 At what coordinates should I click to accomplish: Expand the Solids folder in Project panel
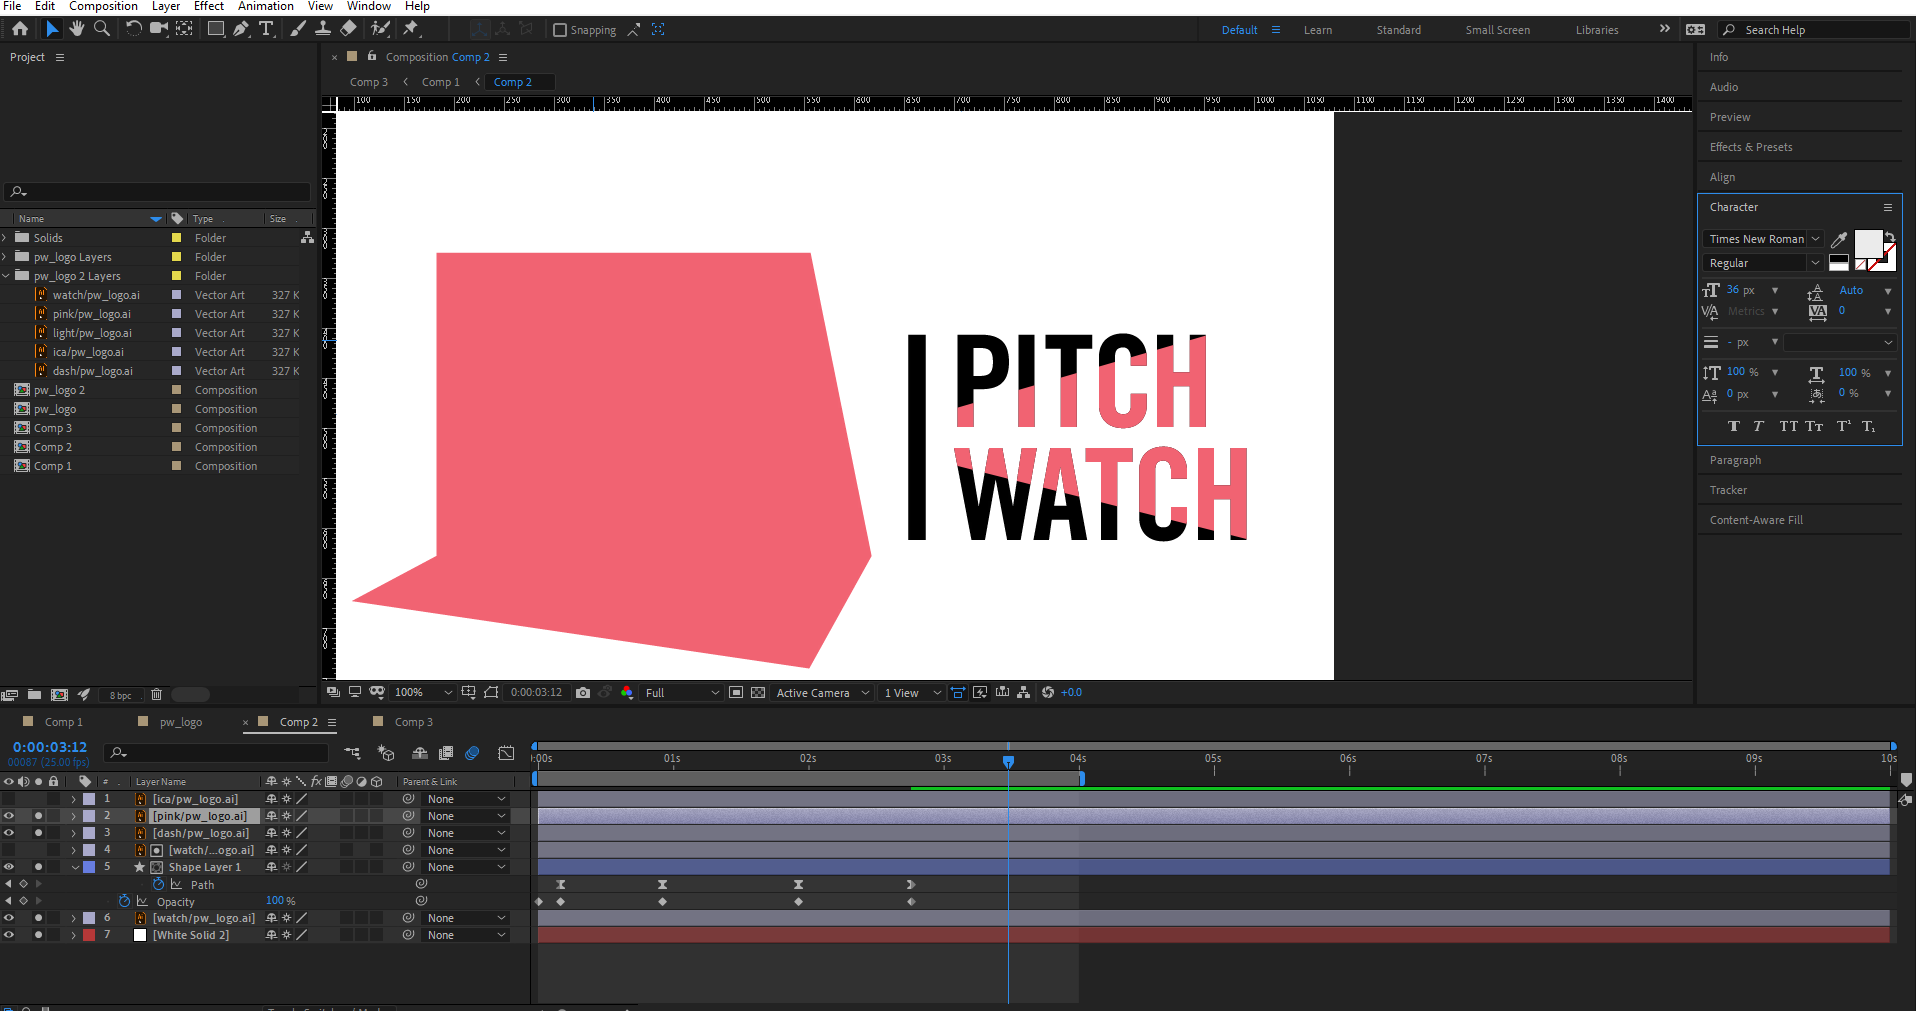pyautogui.click(x=7, y=237)
